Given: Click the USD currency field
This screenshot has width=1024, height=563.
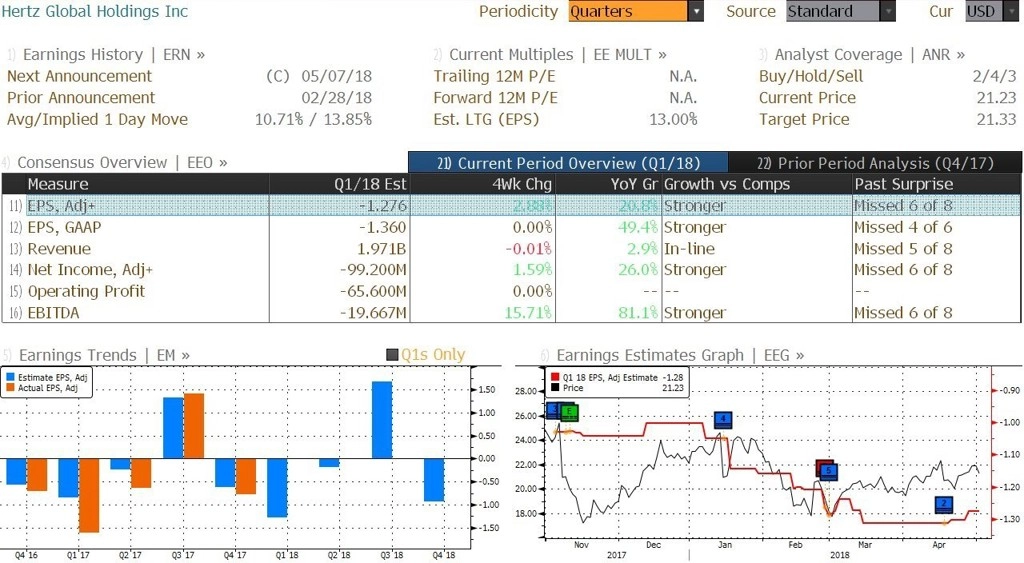Looking at the screenshot, I should 984,12.
